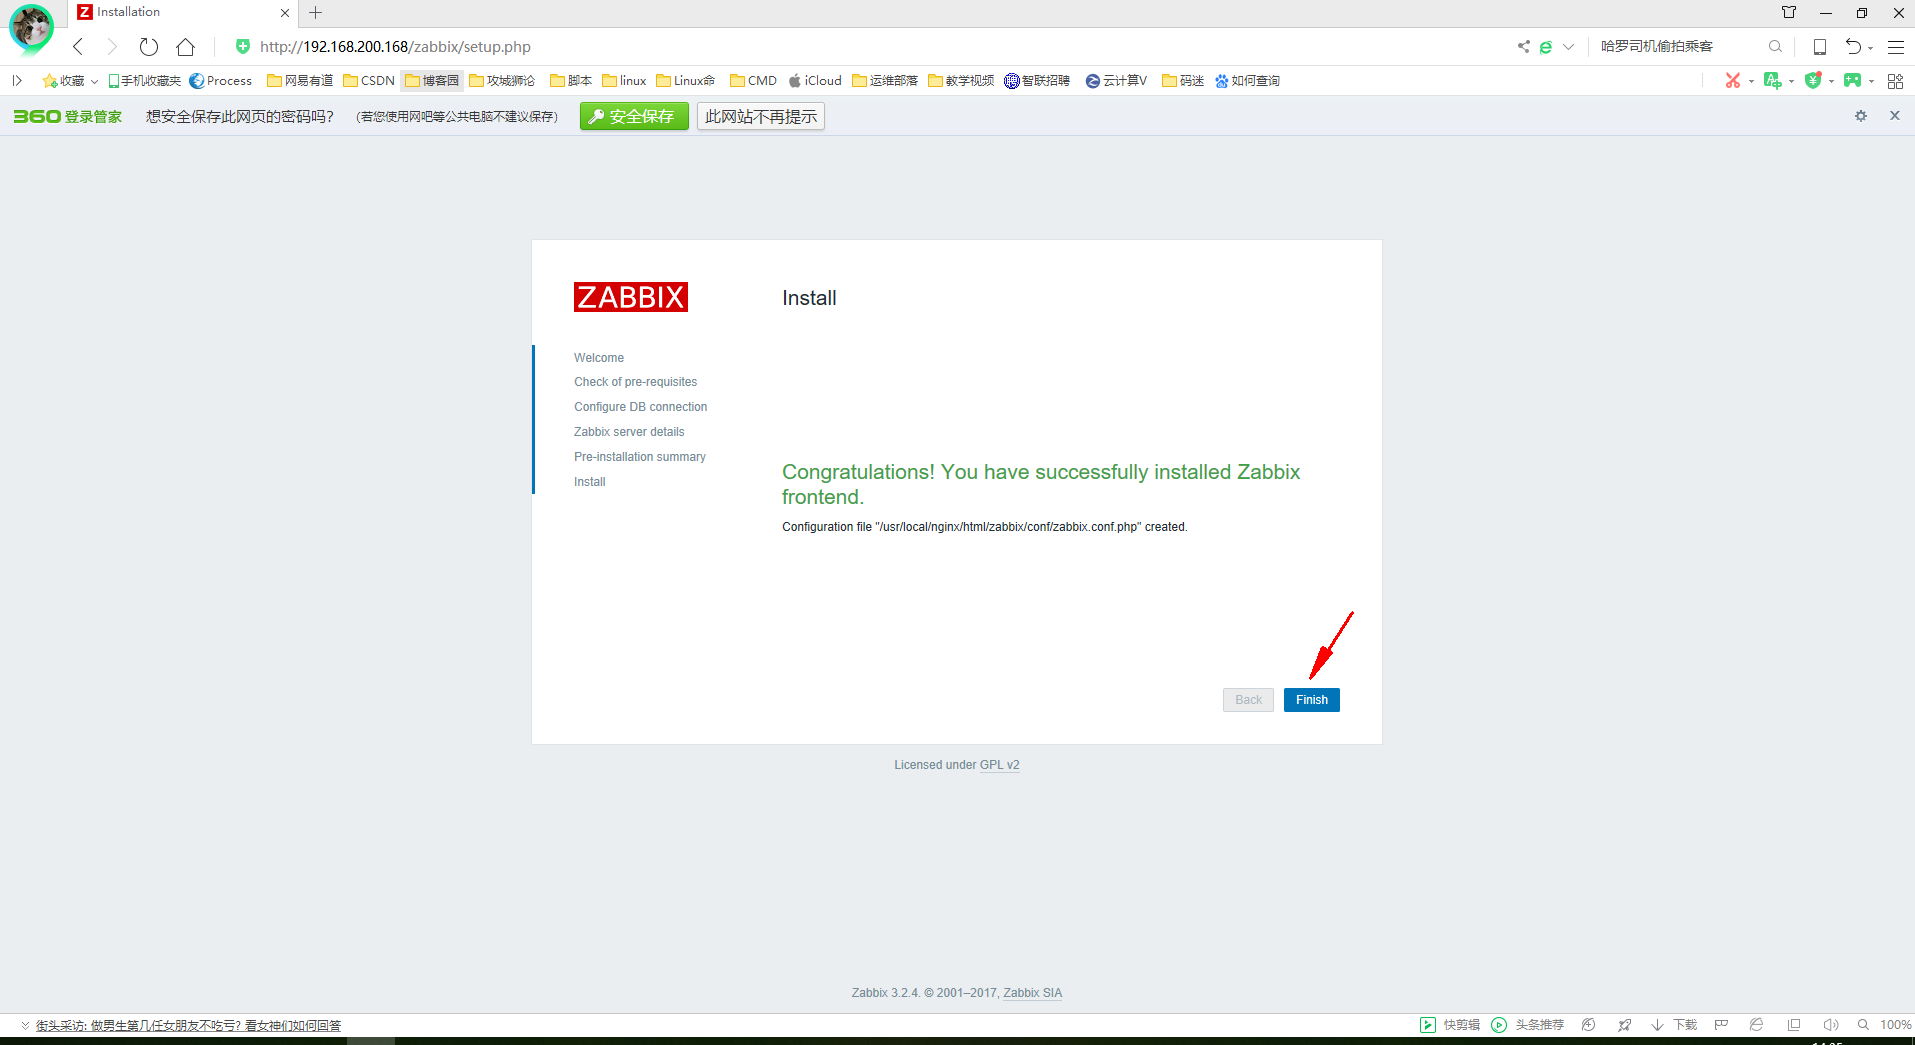Click the user avatar picture
1915x1045 pixels.
(31, 27)
